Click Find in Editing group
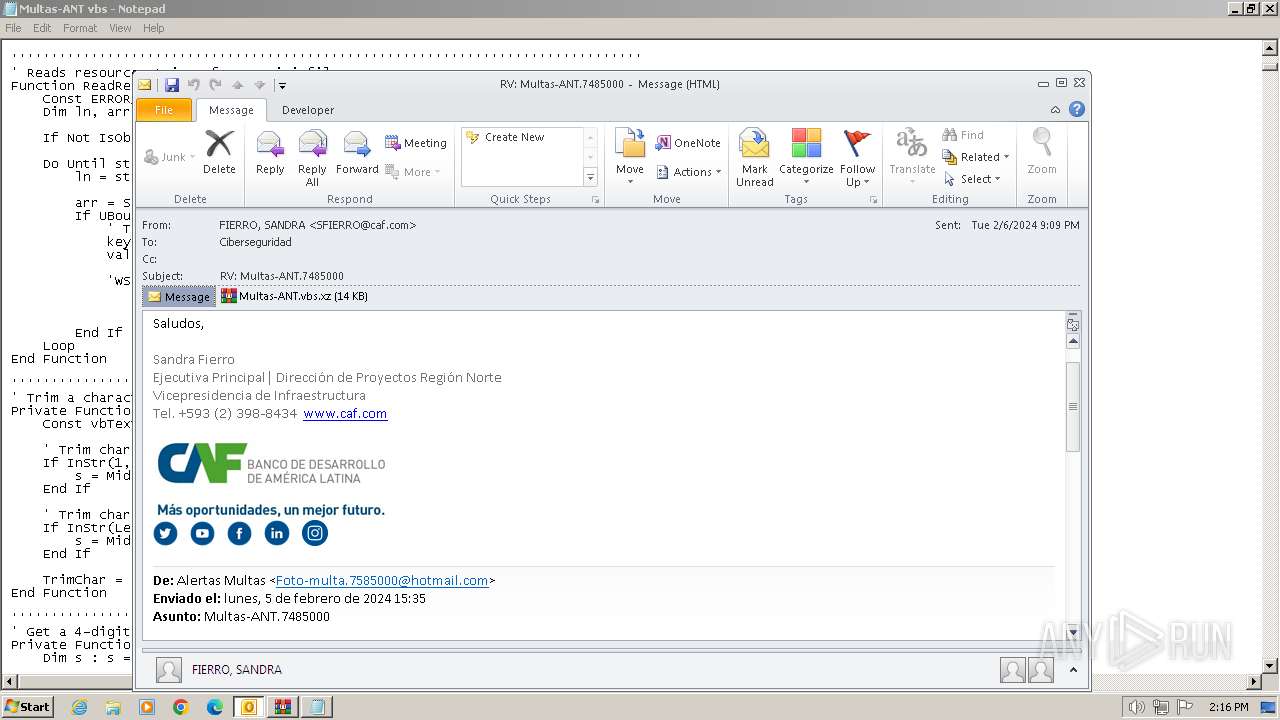This screenshot has height=720, width=1280. pos(963,135)
